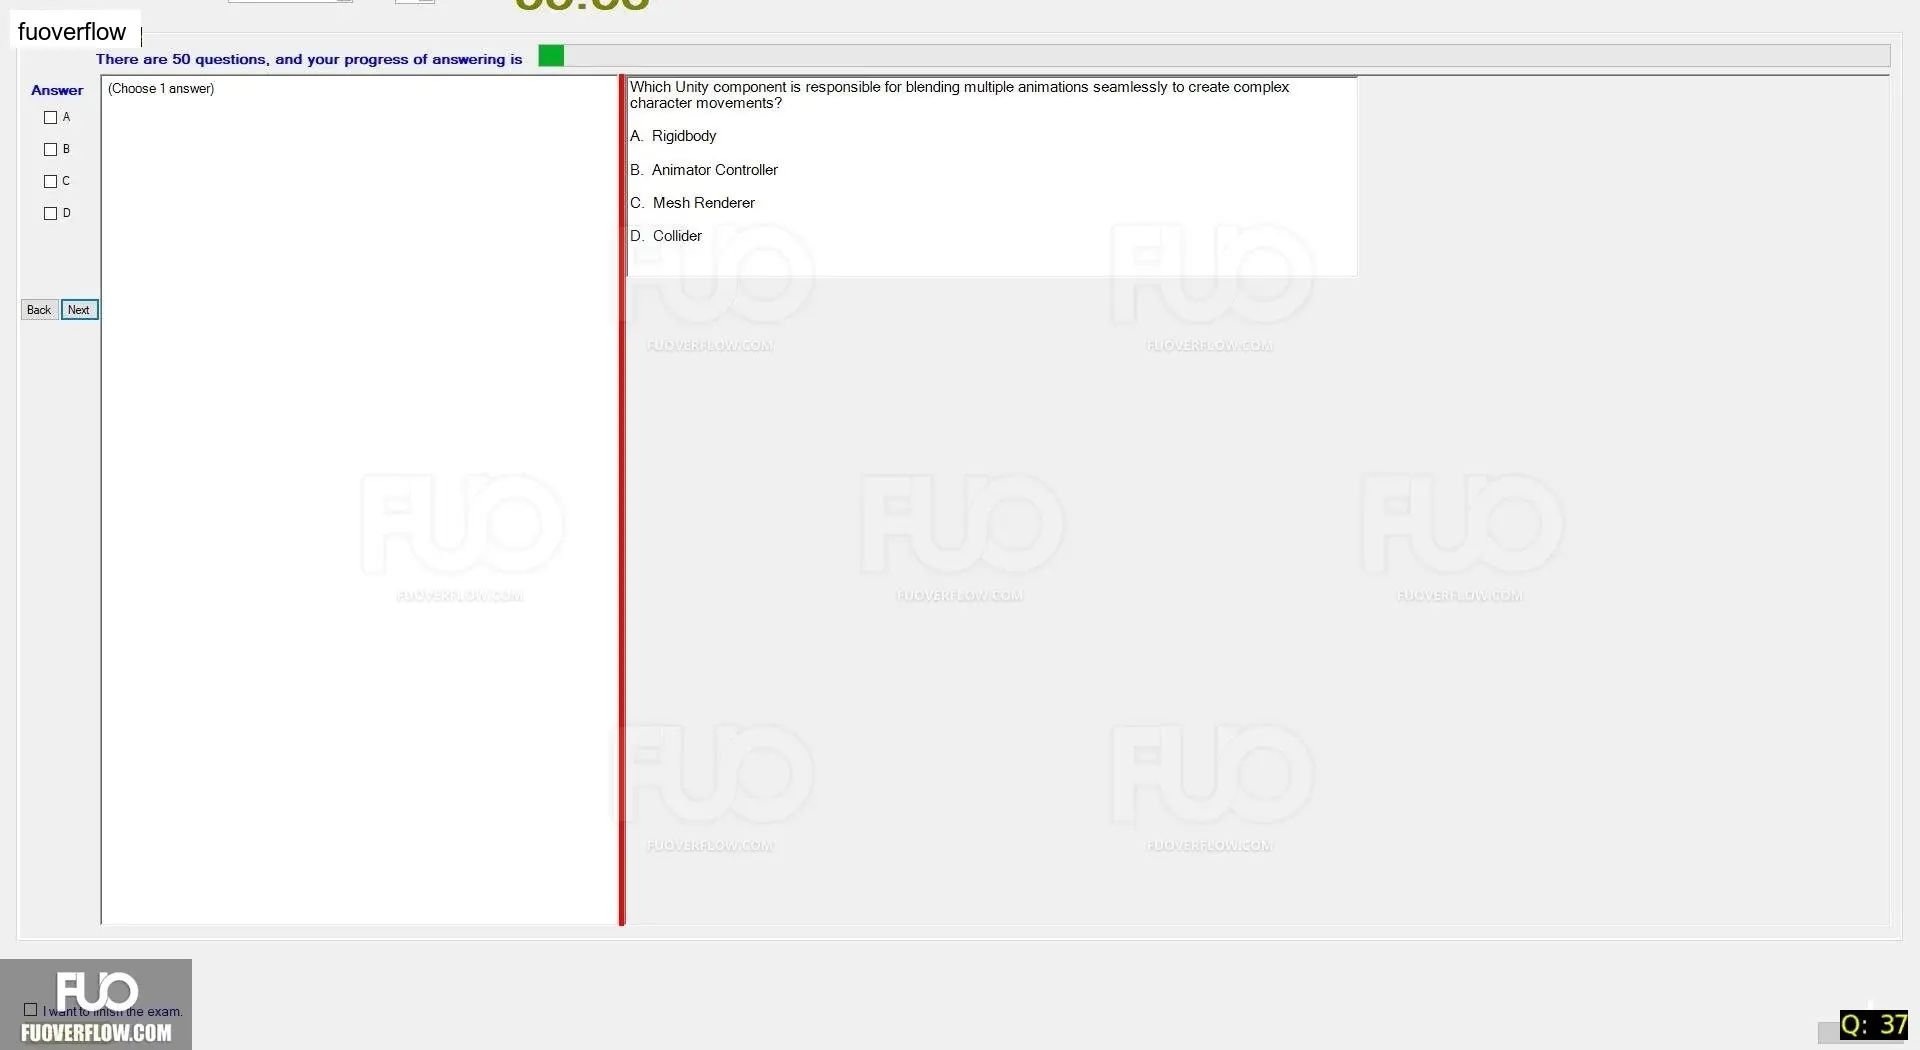Go to the next question with Next
This screenshot has height=1050, width=1920.
pos(79,310)
